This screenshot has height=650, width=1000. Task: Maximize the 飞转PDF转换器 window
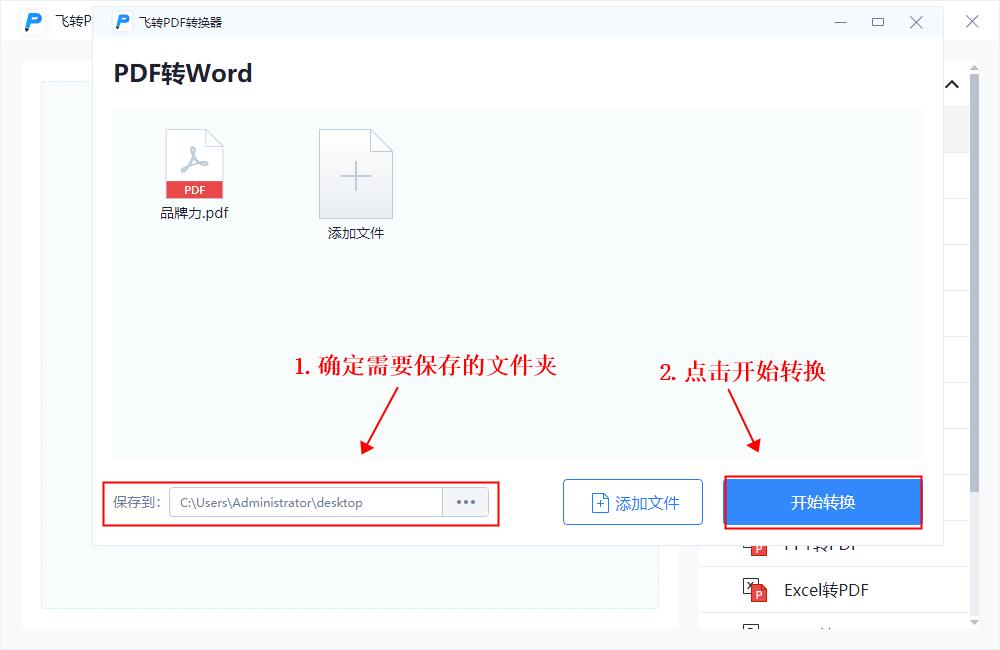(x=878, y=21)
